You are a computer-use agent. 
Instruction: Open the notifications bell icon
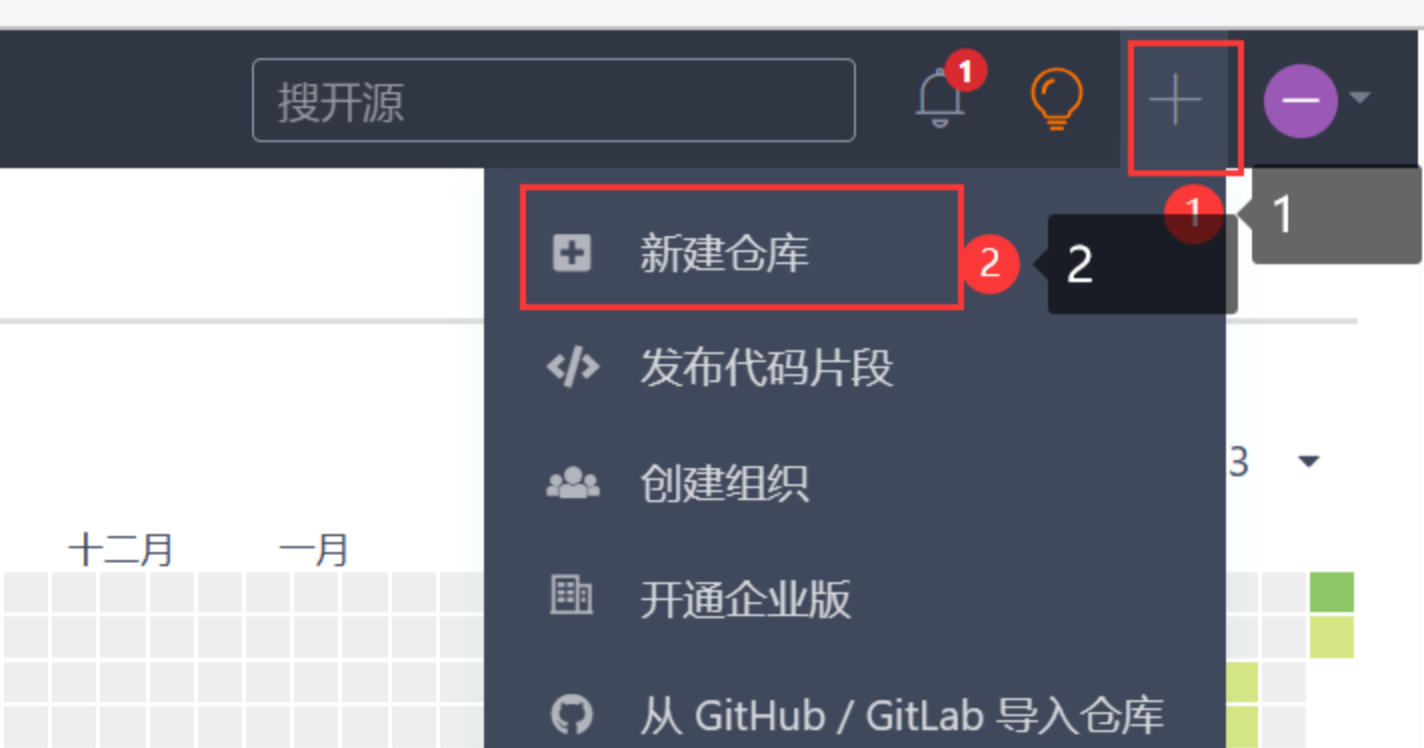(x=941, y=98)
